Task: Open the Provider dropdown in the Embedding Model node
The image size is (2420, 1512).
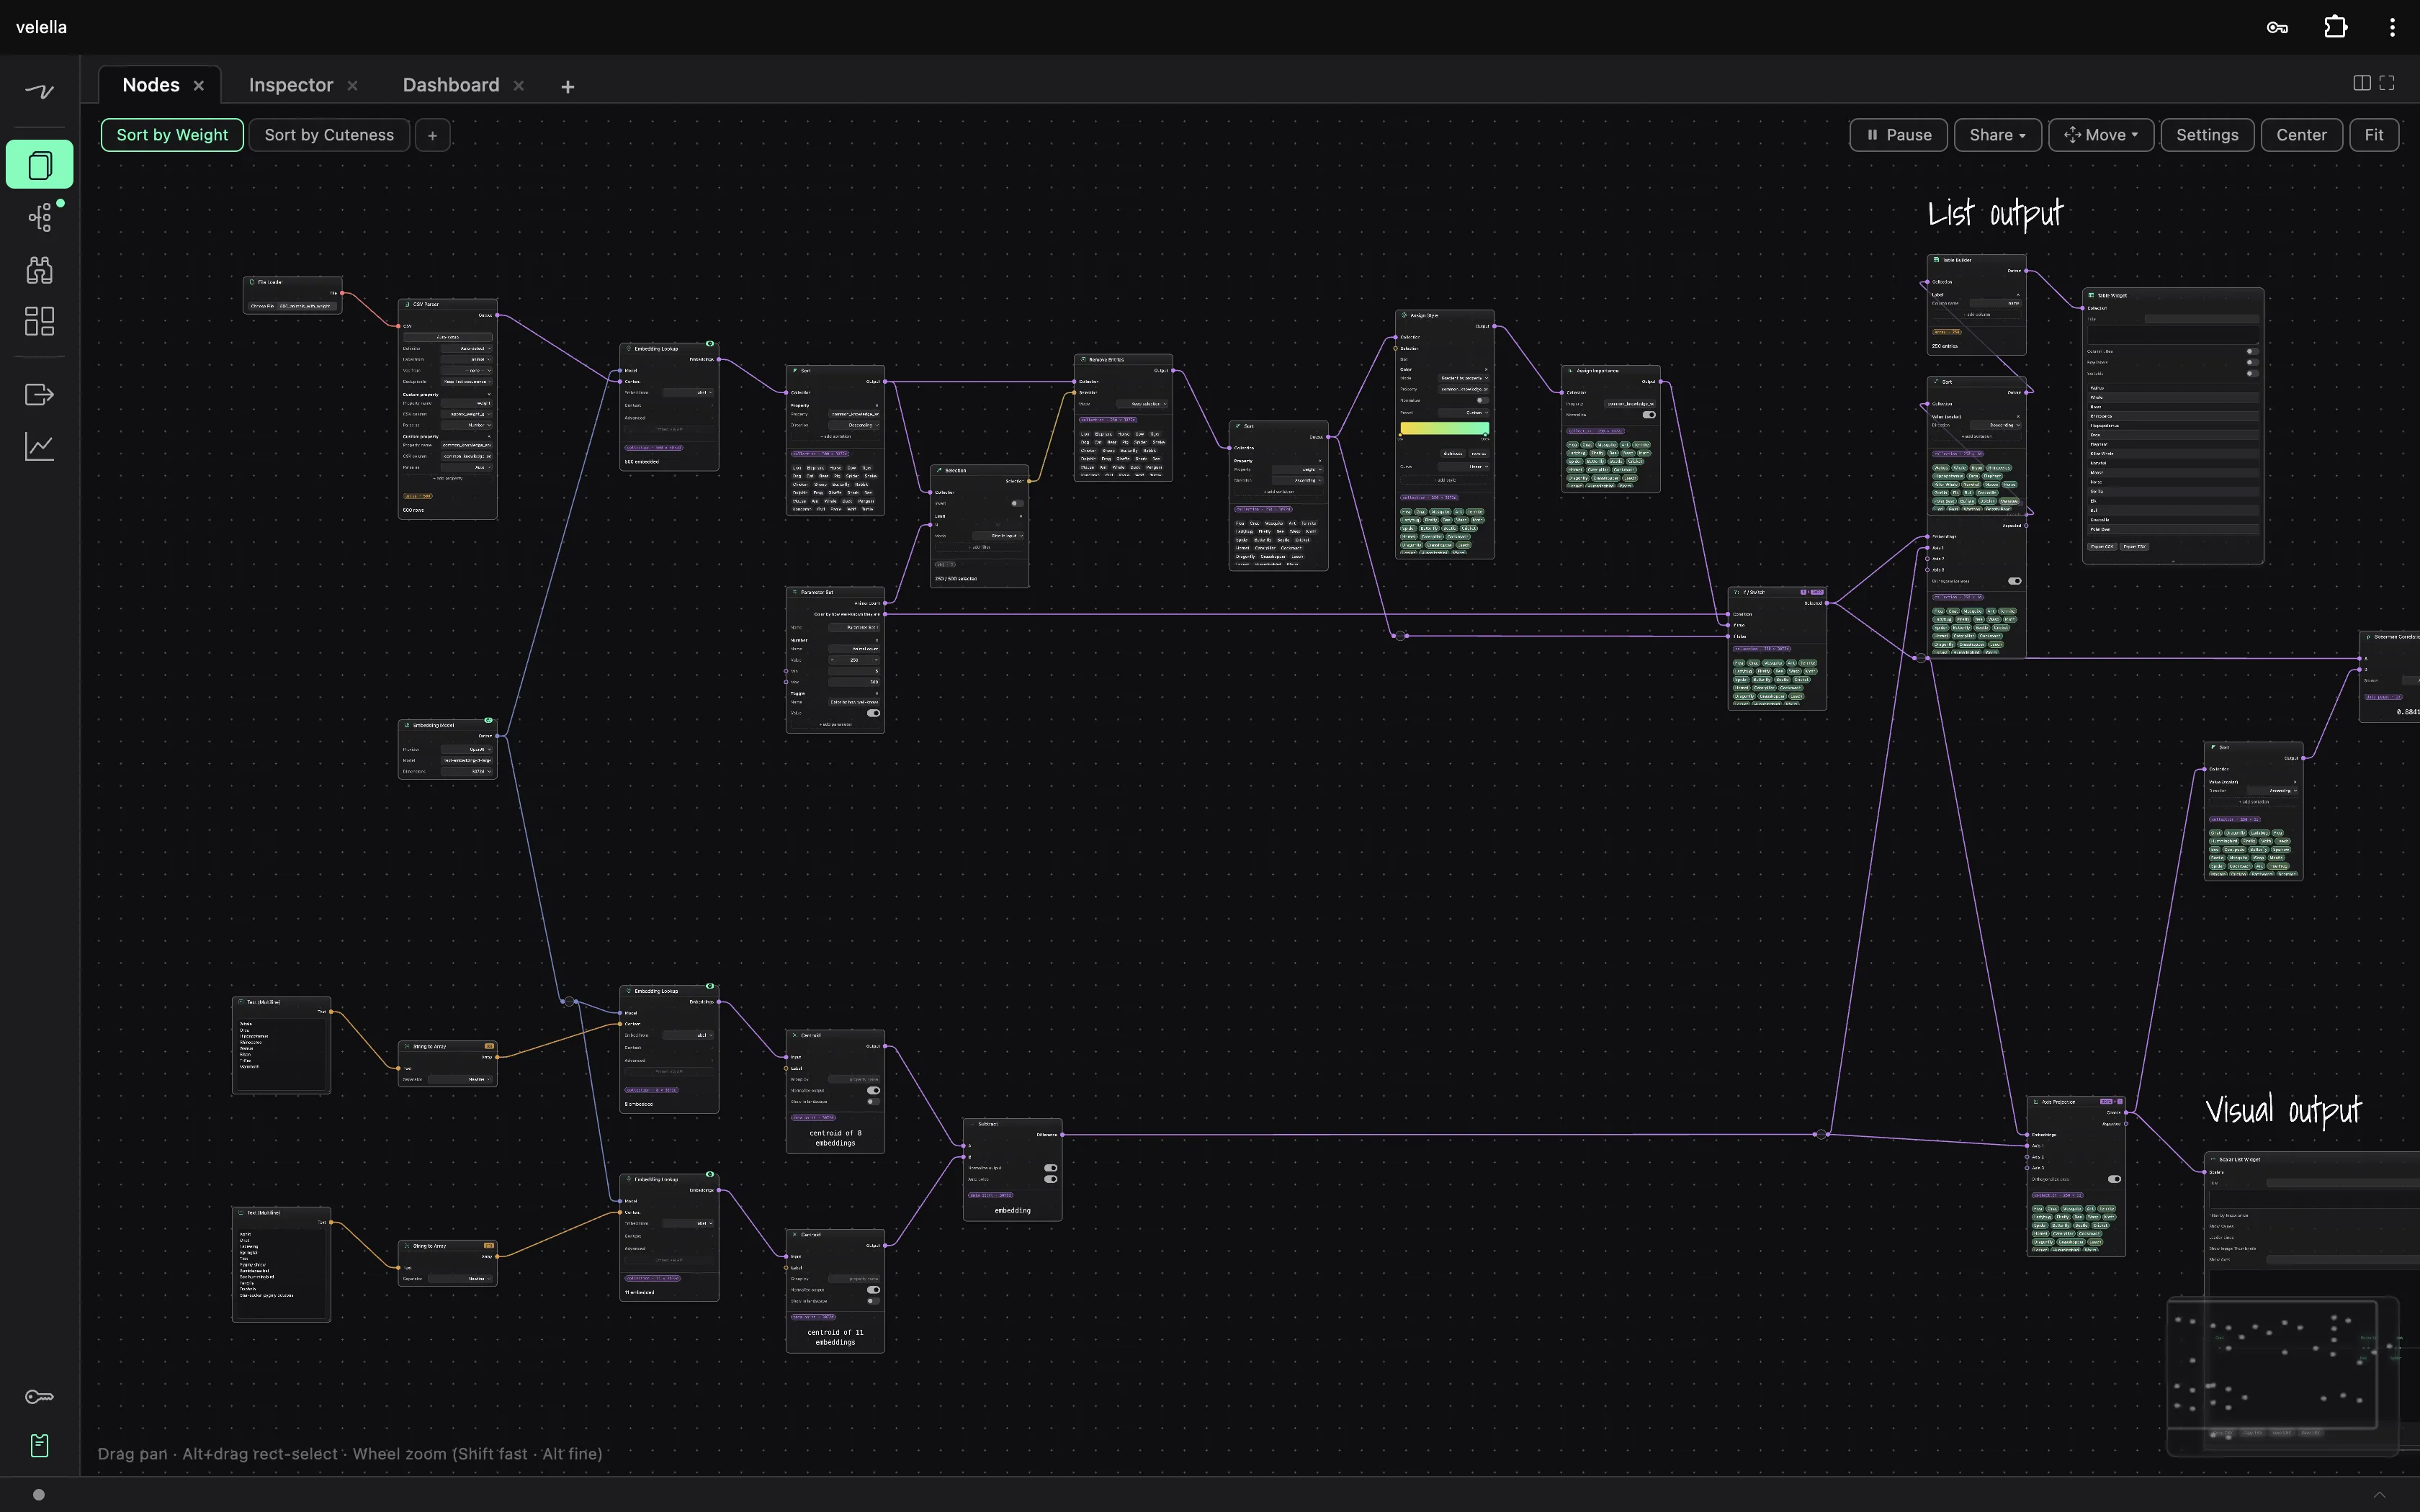Action: (x=467, y=749)
